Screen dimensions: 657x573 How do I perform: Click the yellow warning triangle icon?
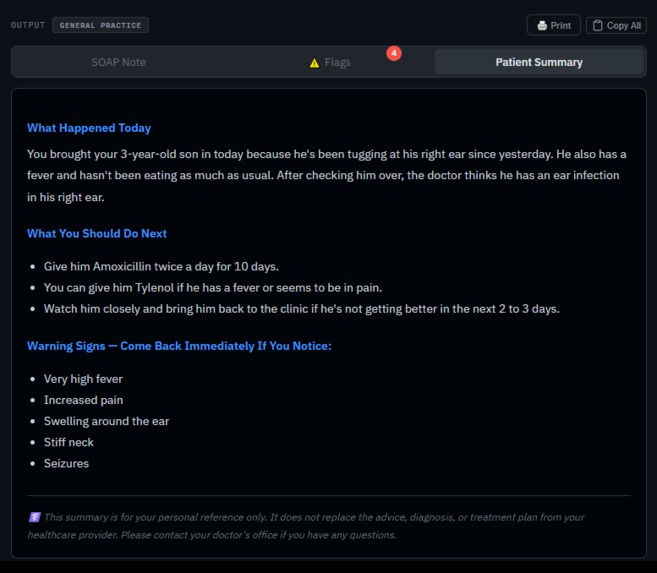(314, 63)
